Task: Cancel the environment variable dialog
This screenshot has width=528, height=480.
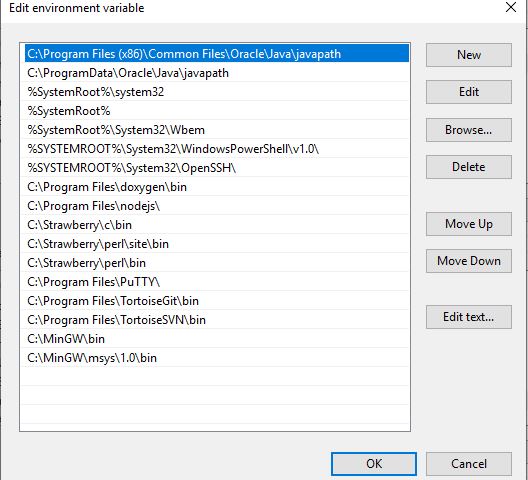Action: [x=469, y=464]
